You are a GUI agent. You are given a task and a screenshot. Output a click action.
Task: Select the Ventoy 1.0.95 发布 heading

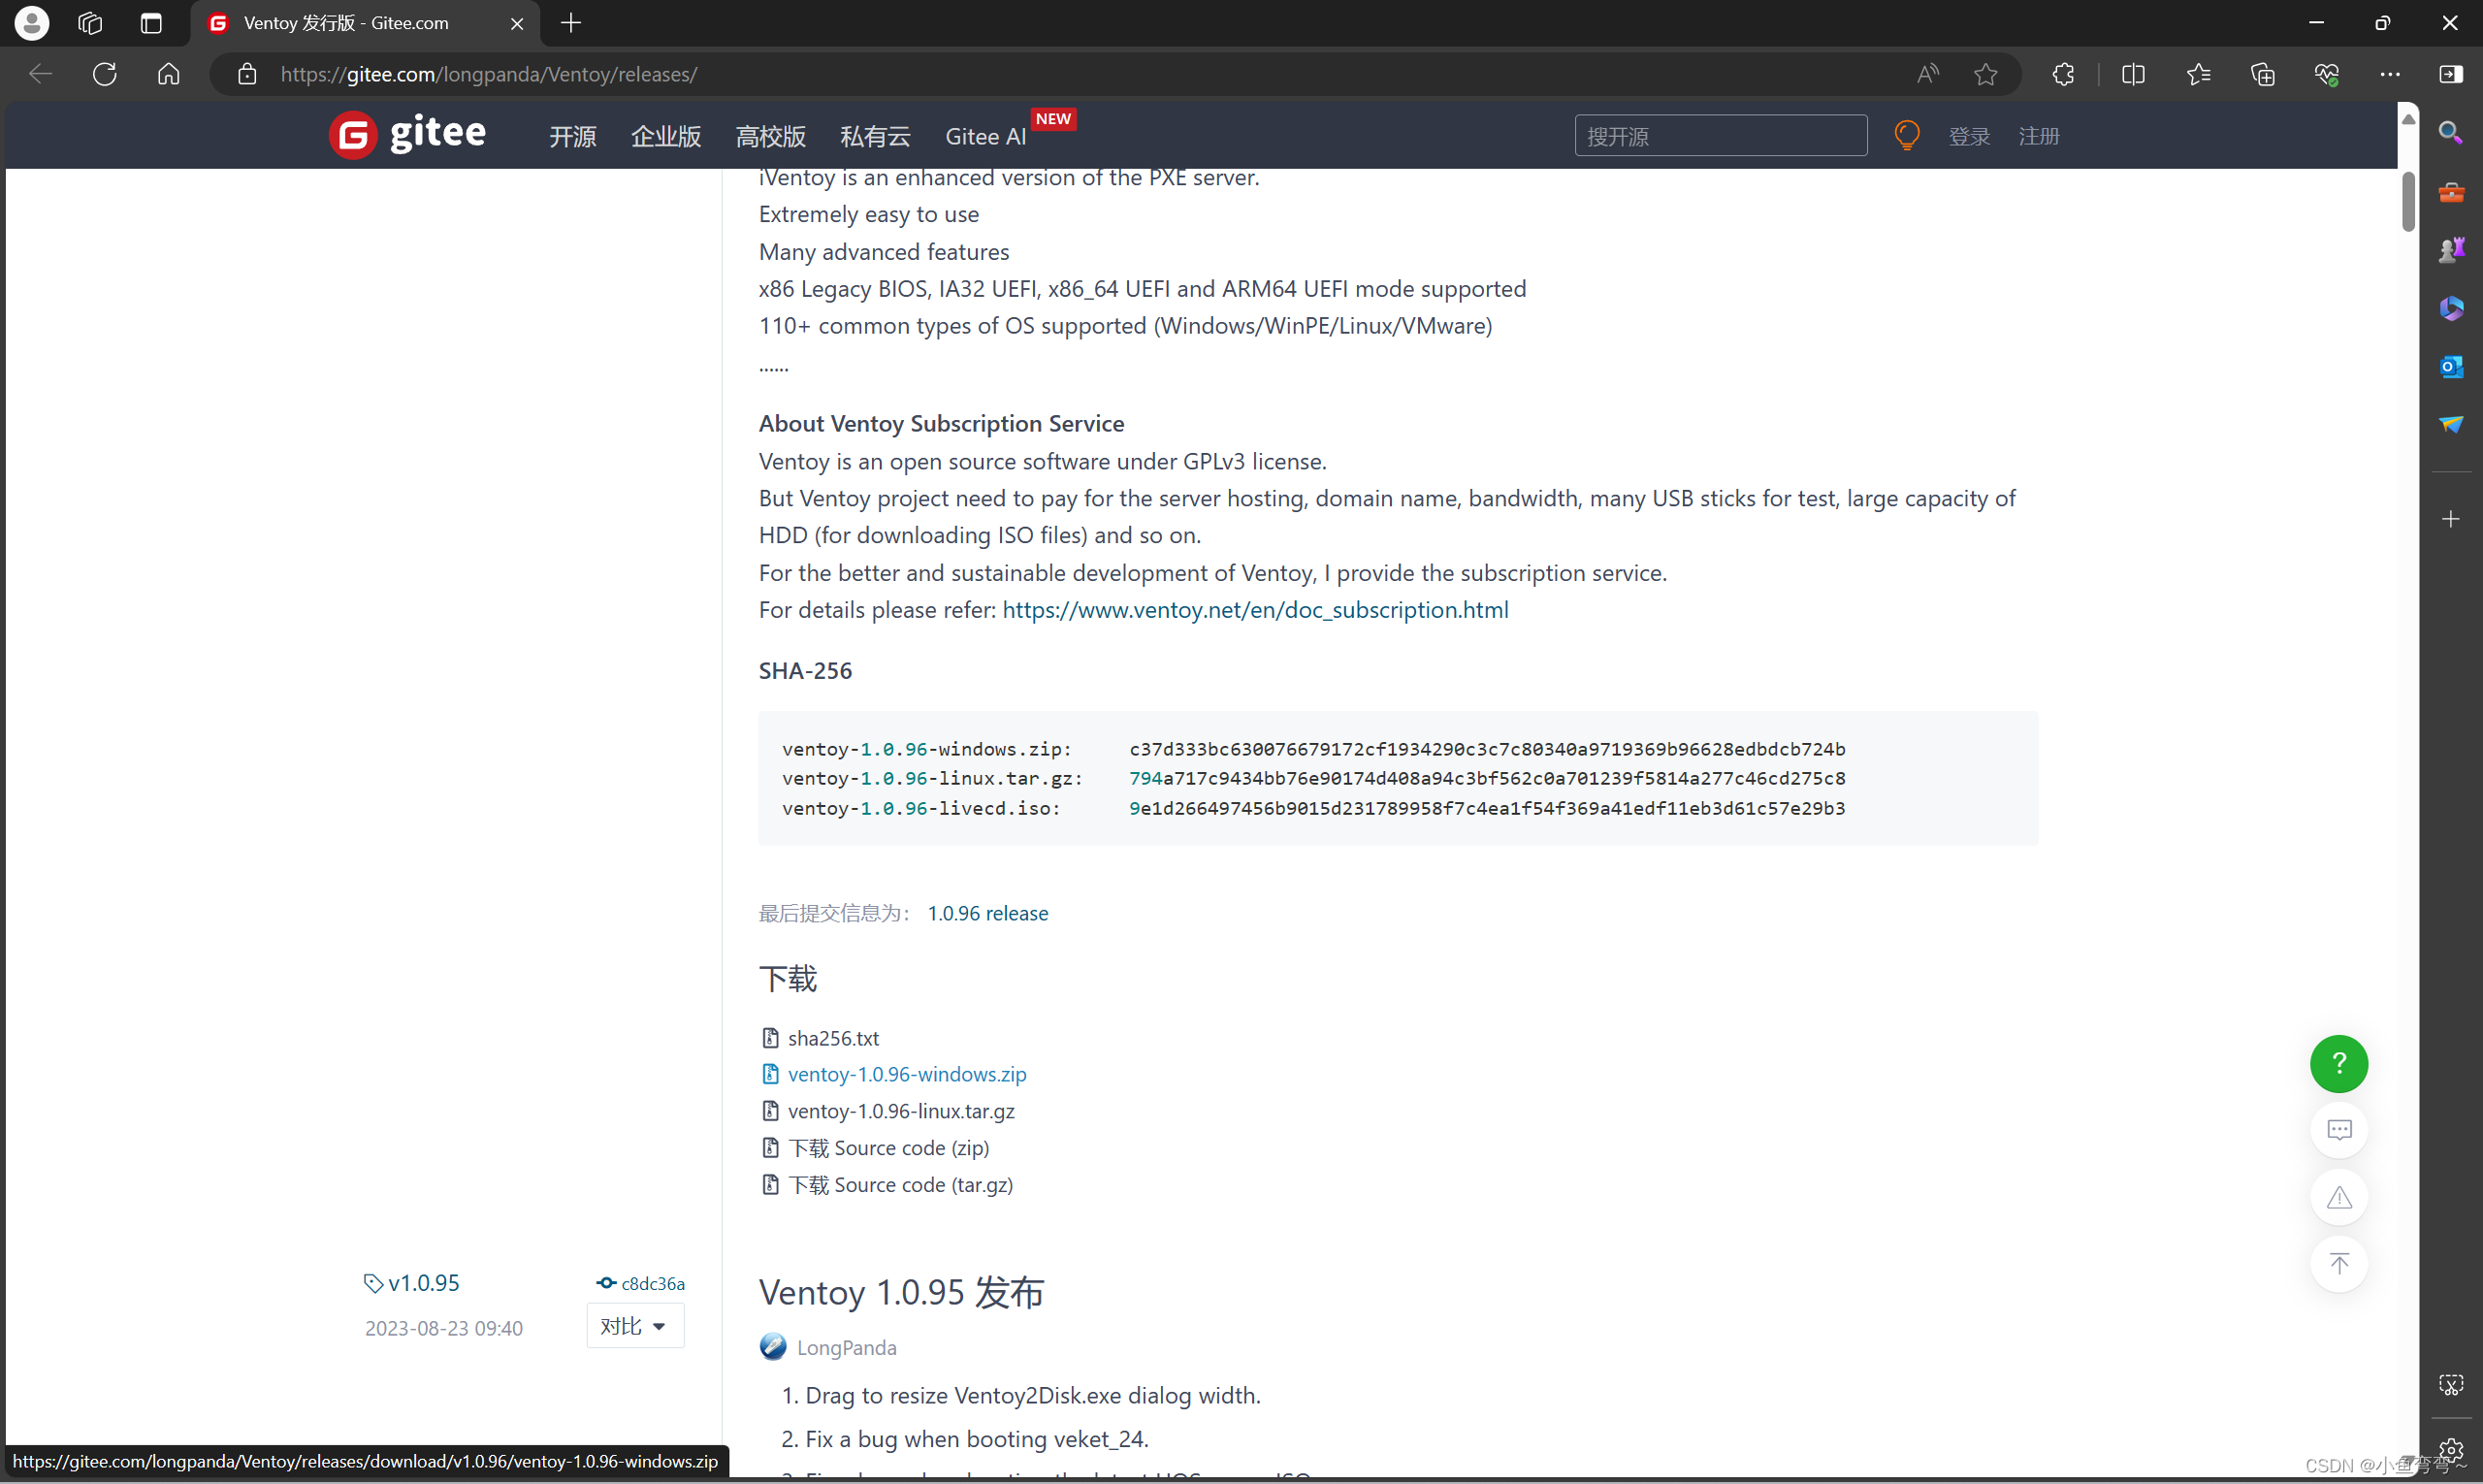click(x=900, y=1292)
